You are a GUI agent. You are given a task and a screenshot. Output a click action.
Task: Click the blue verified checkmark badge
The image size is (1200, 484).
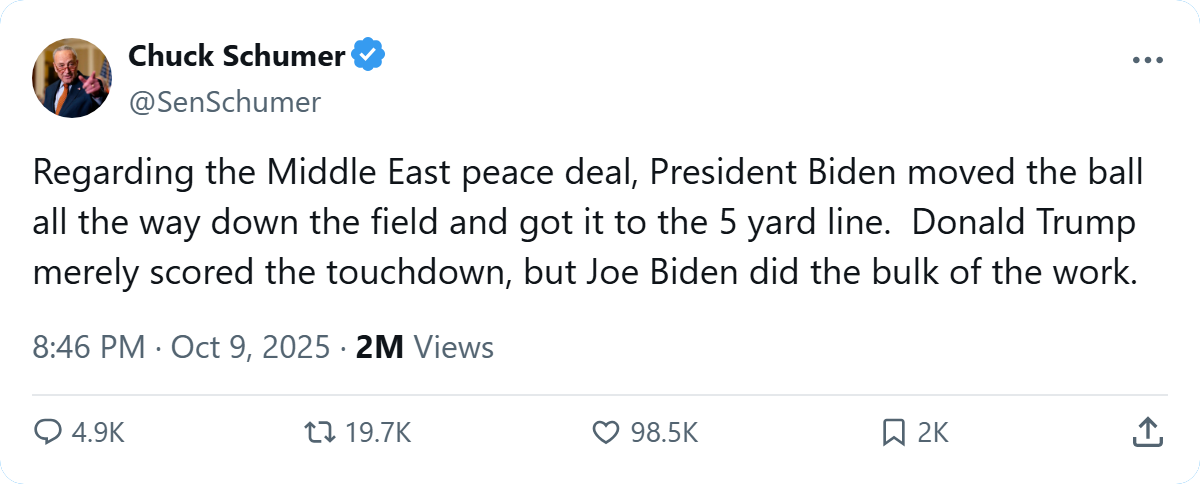368,57
